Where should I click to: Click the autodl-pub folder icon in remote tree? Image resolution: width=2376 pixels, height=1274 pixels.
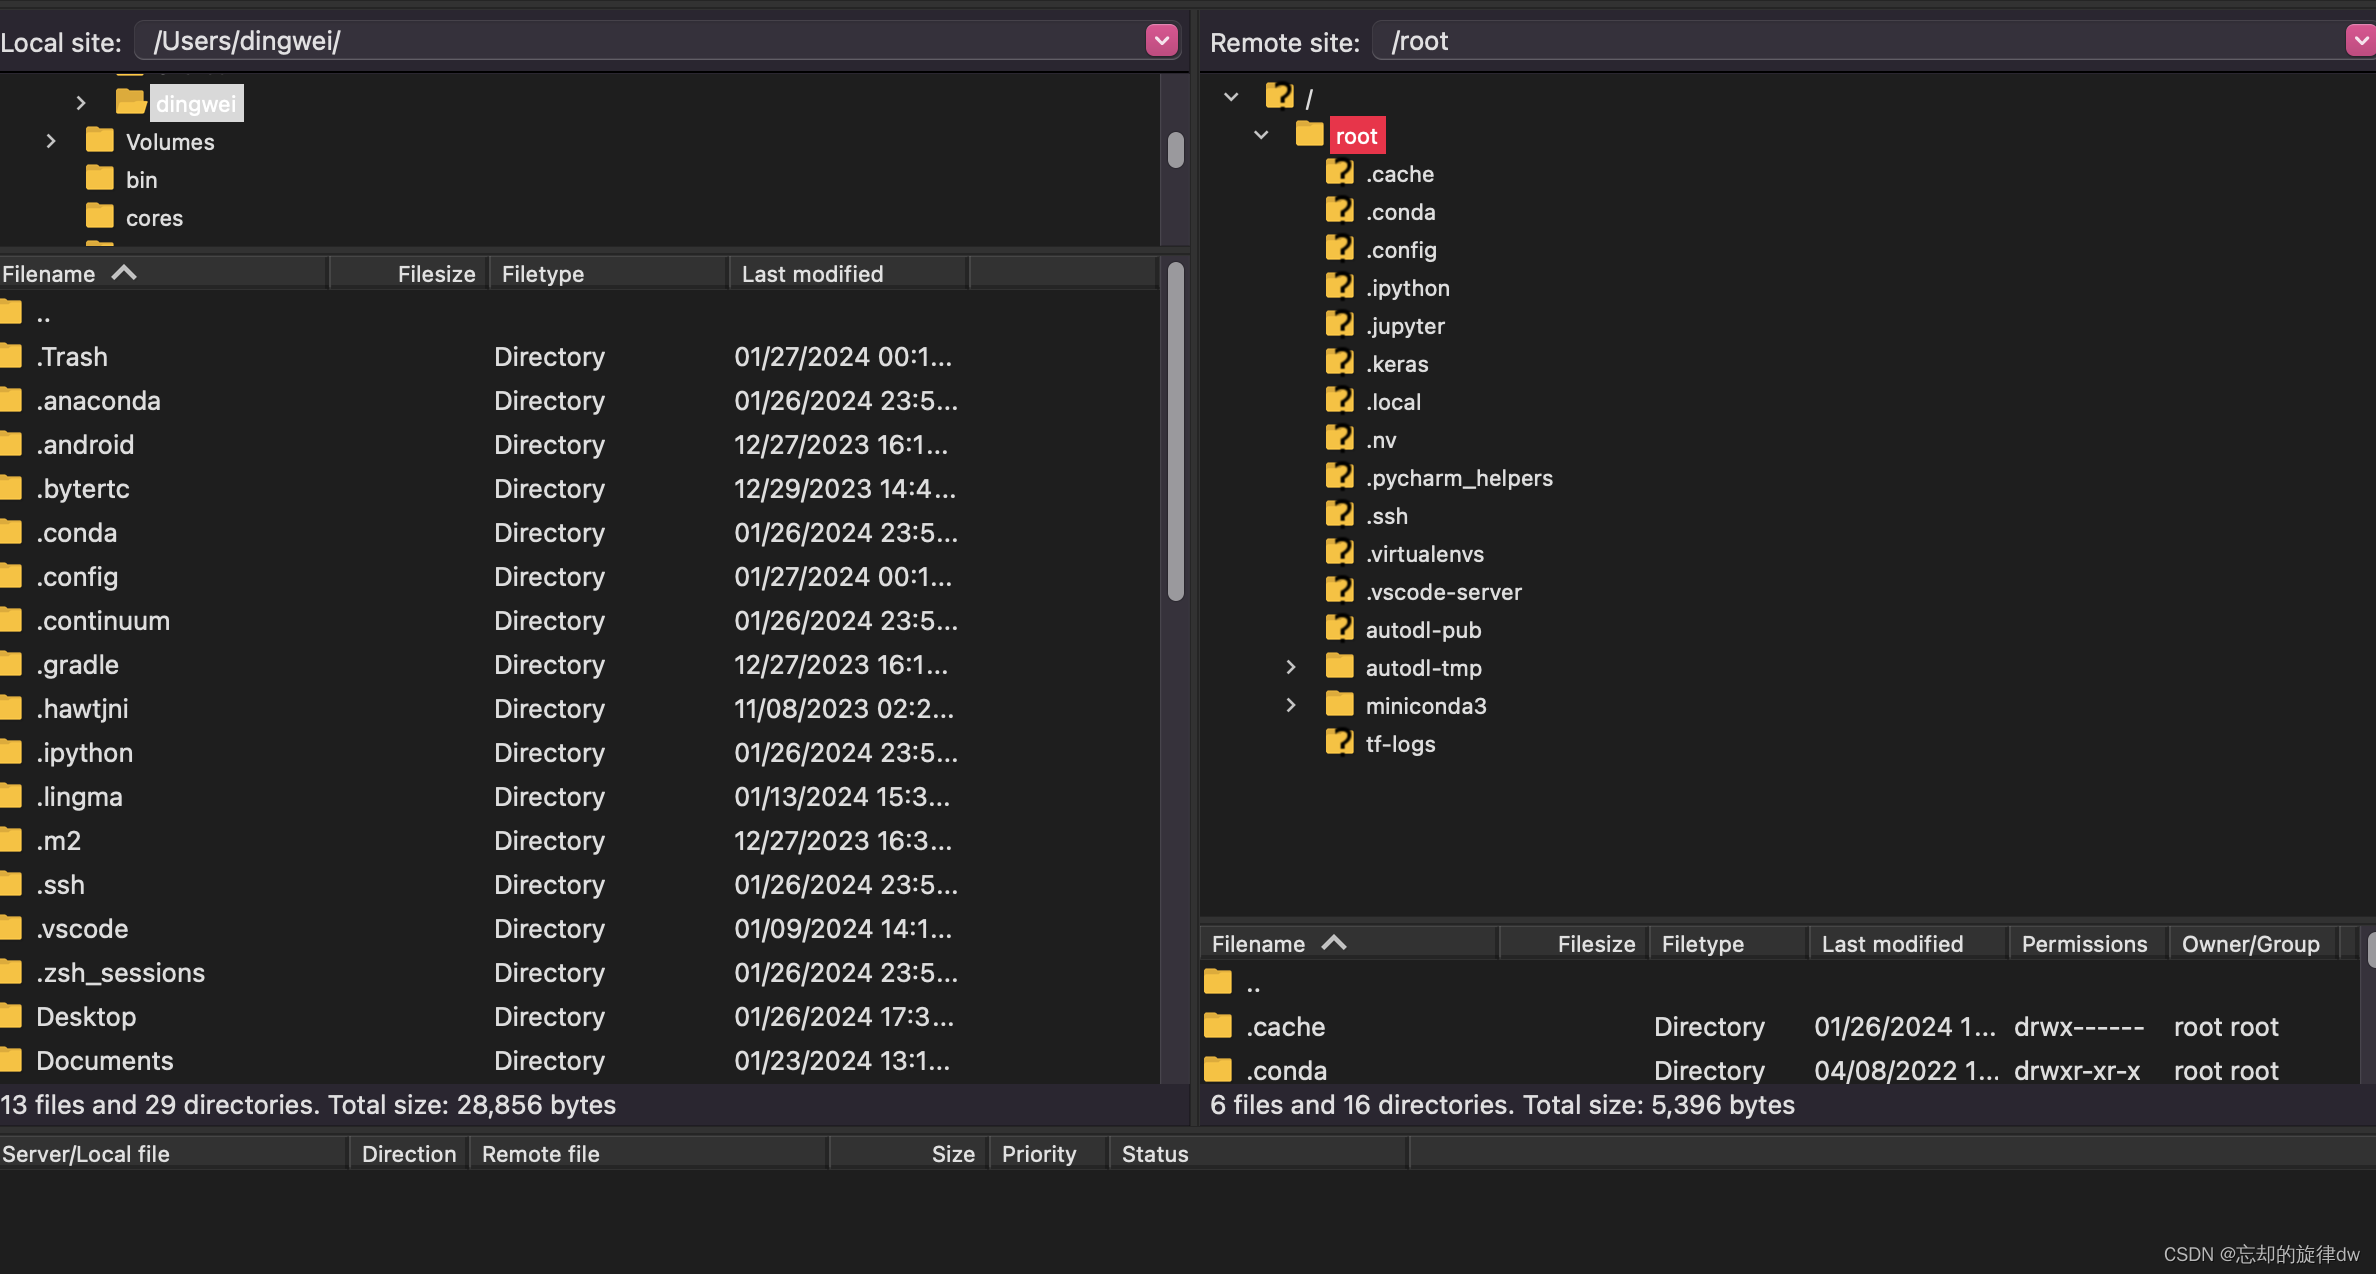pos(1339,629)
